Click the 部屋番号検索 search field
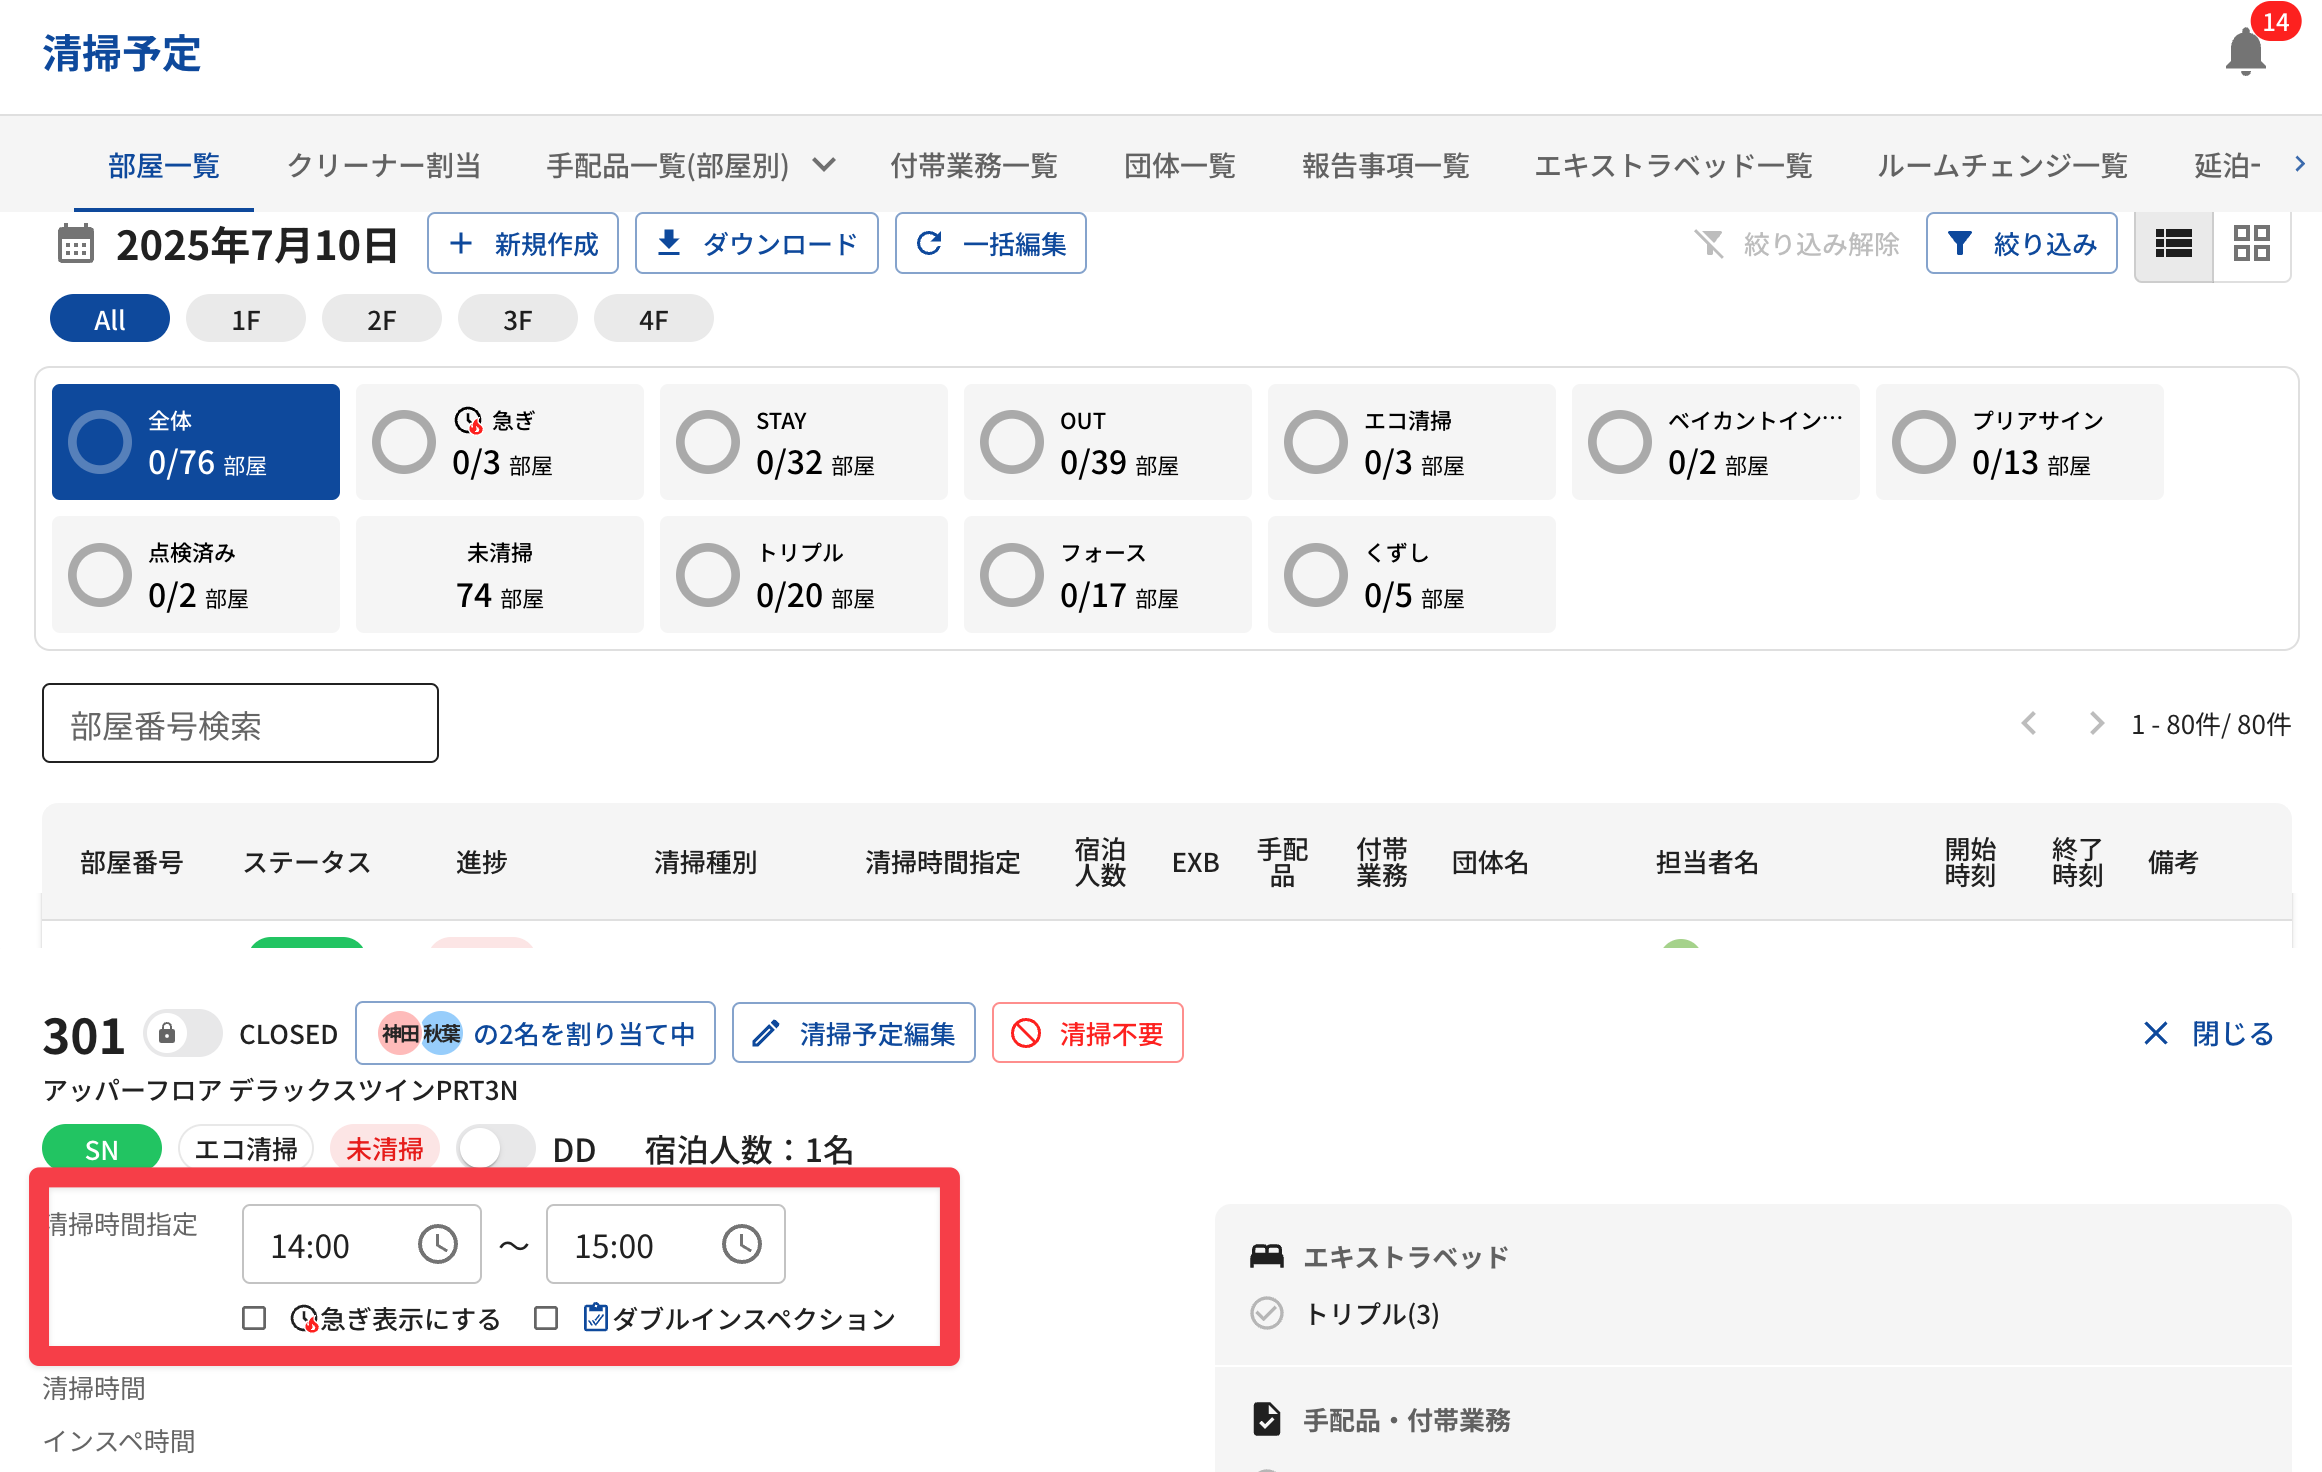The image size is (2322, 1472). (x=240, y=724)
